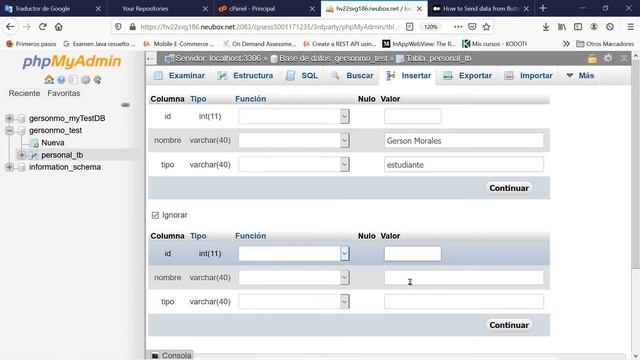Open the Reciente tables list
Image resolution: width=640 pixels, height=360 pixels.
coord(24,93)
